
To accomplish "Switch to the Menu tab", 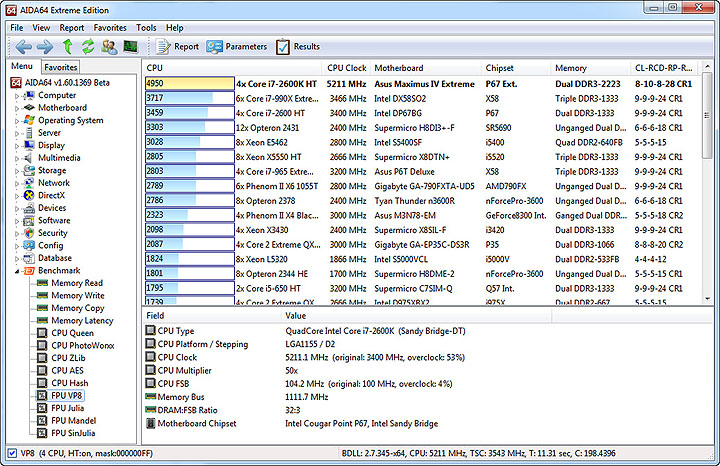I will pos(22,66).
